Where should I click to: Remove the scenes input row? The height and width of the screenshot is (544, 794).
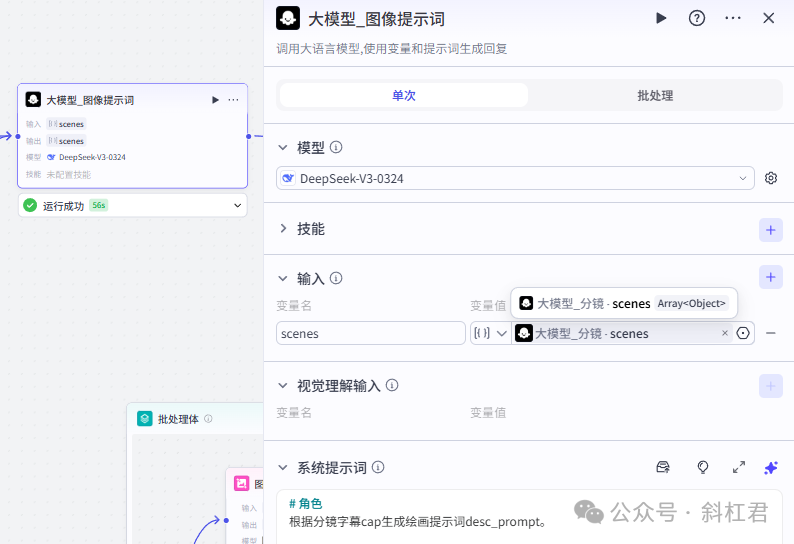[771, 333]
